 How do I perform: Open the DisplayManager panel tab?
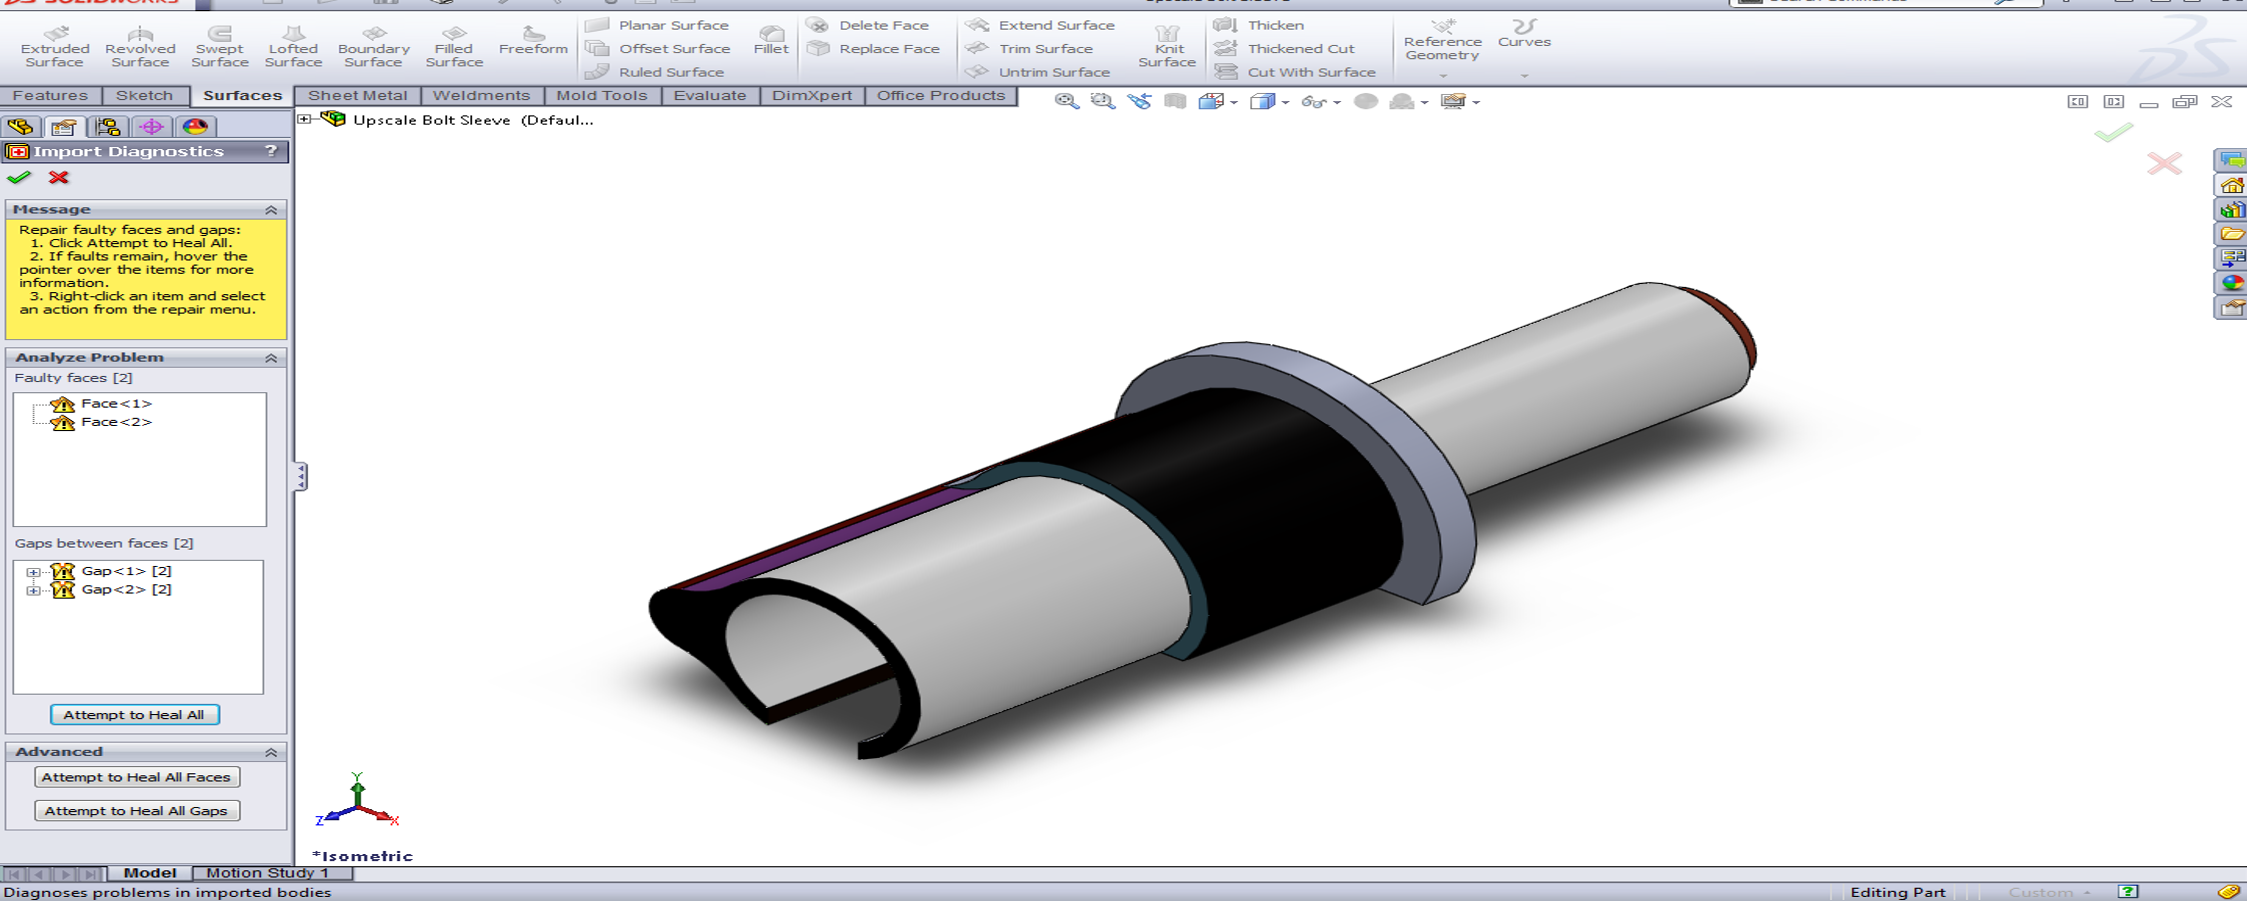[x=195, y=126]
